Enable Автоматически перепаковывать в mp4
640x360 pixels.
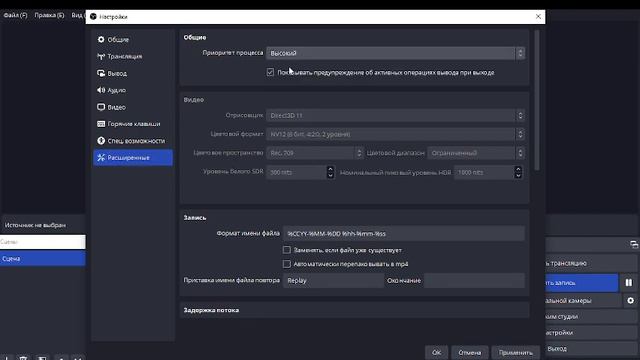coord(287,264)
